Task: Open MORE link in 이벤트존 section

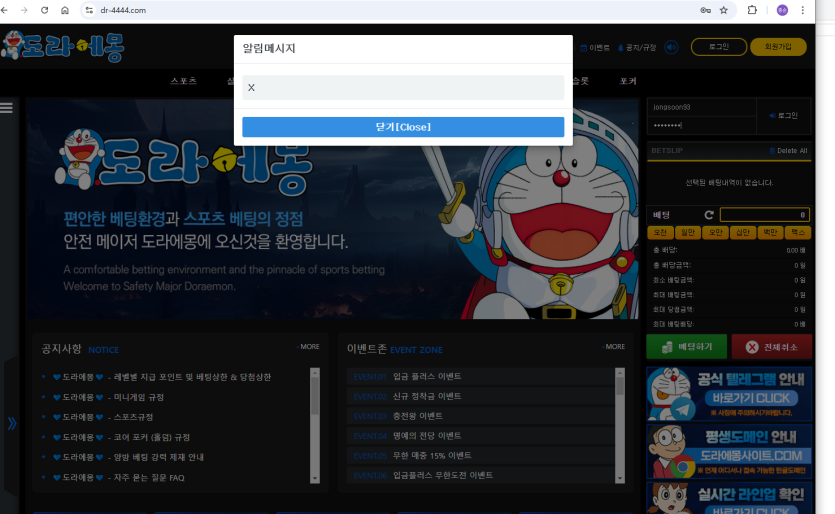Action: click(614, 347)
